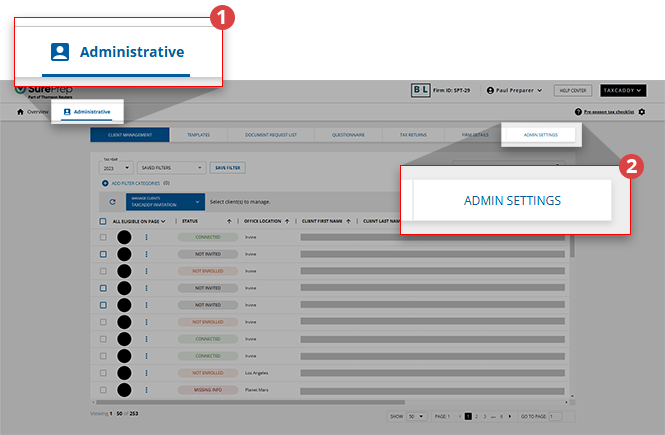This screenshot has width=665, height=435.
Task: Sort by Client First Name arrow
Action: click(x=348, y=221)
